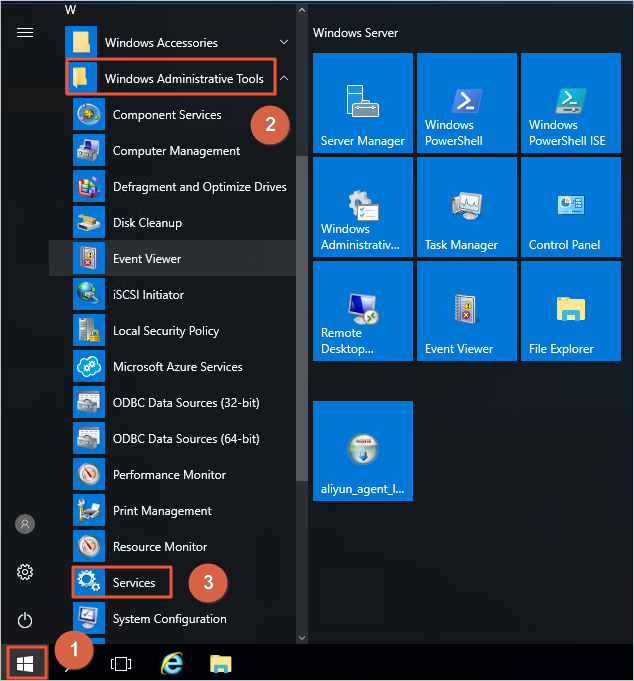Image resolution: width=634 pixels, height=681 pixels.
Task: Expand the Start menu hamburger navigation
Action: 25,33
